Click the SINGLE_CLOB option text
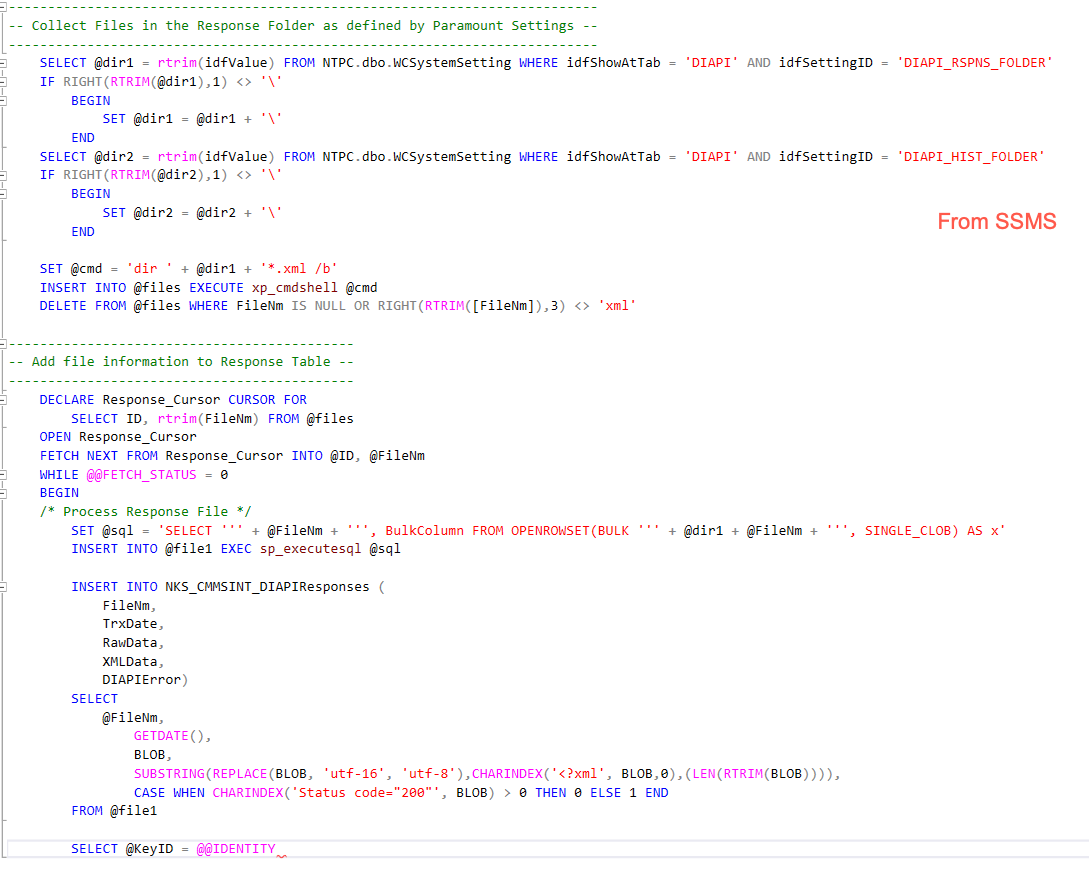Viewport: 1089px width, 883px height. [908, 531]
